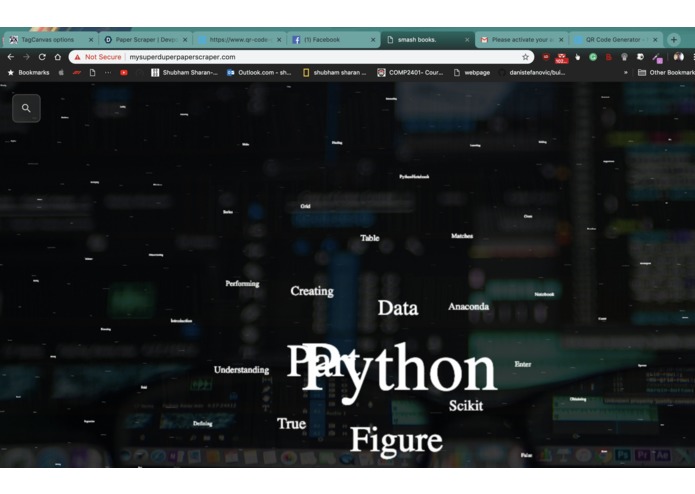Screen dimensions: 695x494
Task: Click the Matches tag
Action: [462, 236]
